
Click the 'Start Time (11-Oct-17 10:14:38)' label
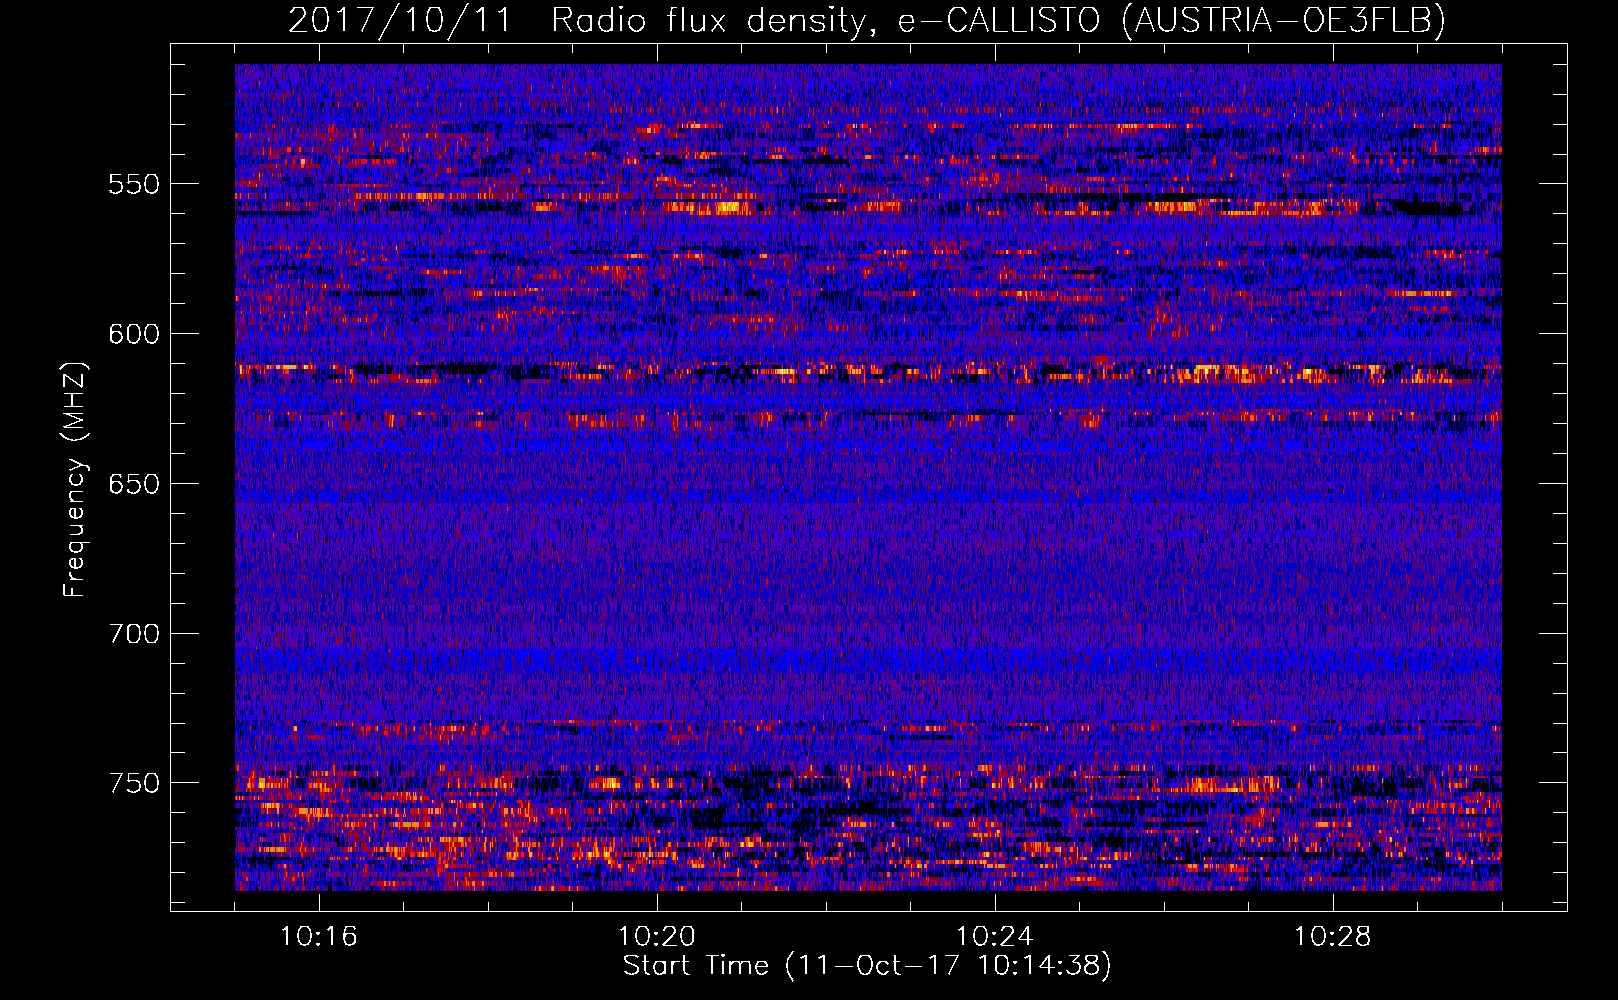[x=867, y=966]
